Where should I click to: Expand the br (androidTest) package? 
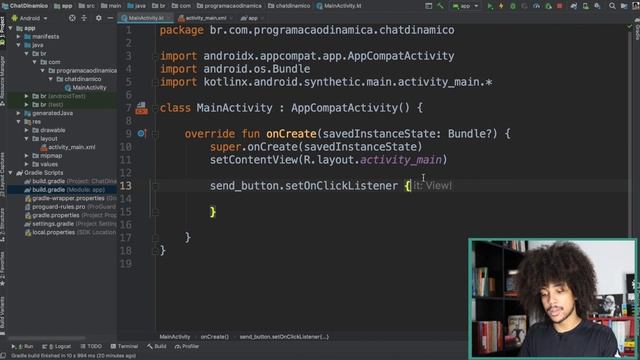click(x=27, y=96)
